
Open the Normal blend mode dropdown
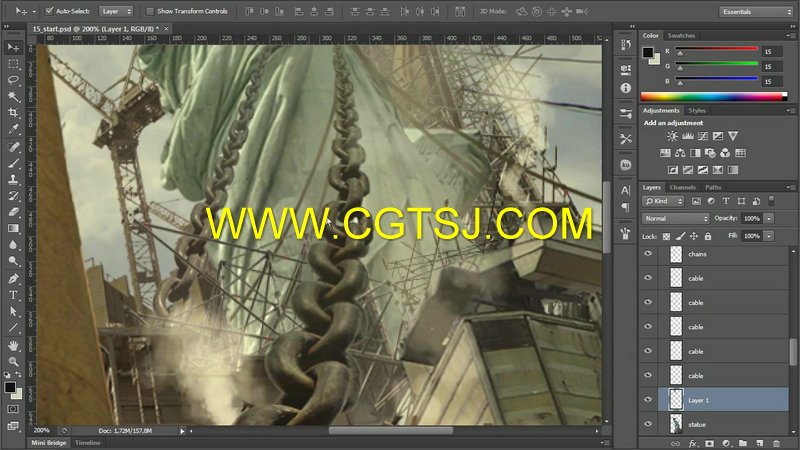[676, 218]
